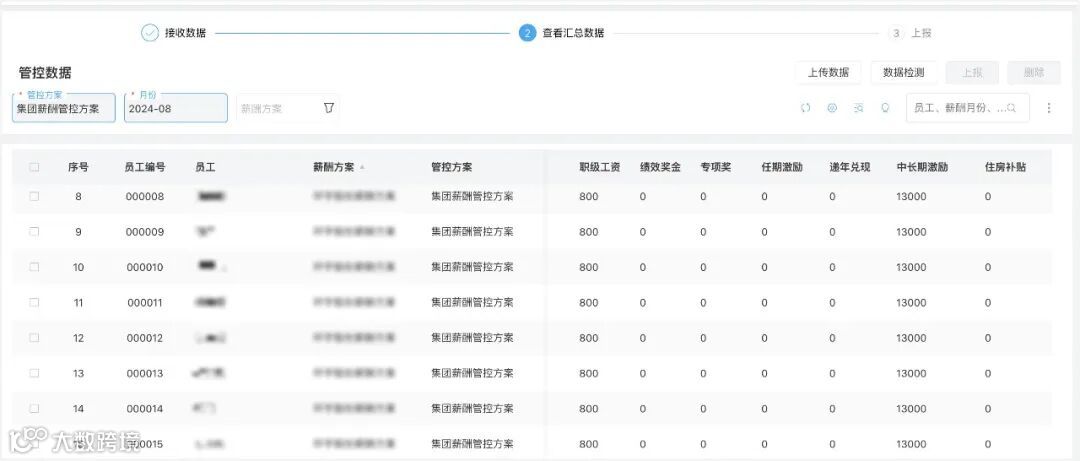Check the row 12 checkbox
The image size is (1080, 461).
pos(34,338)
